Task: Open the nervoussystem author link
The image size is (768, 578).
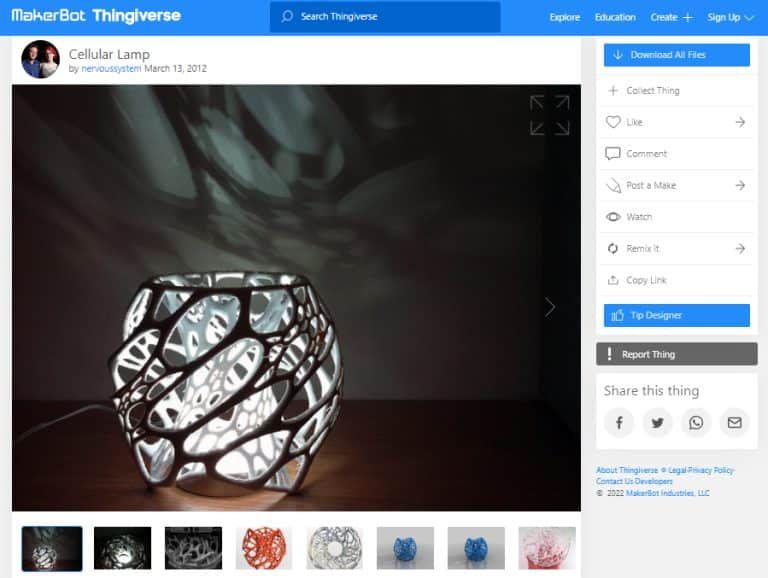Action: click(111, 69)
